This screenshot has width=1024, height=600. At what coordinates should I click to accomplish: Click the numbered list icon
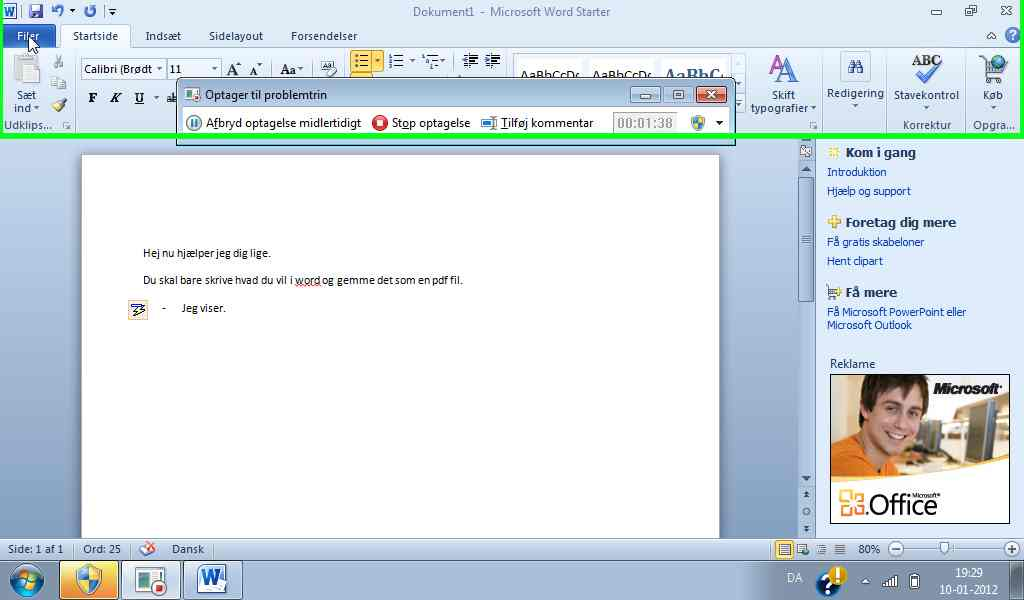(x=396, y=61)
